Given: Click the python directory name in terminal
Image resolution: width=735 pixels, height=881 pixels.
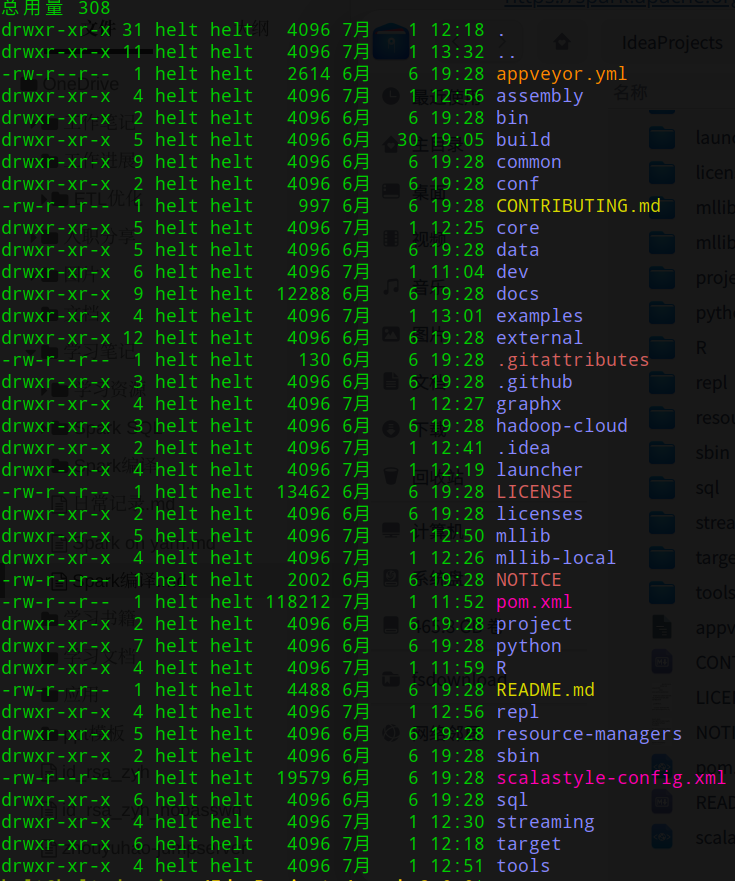Looking at the screenshot, I should click(x=529, y=646).
